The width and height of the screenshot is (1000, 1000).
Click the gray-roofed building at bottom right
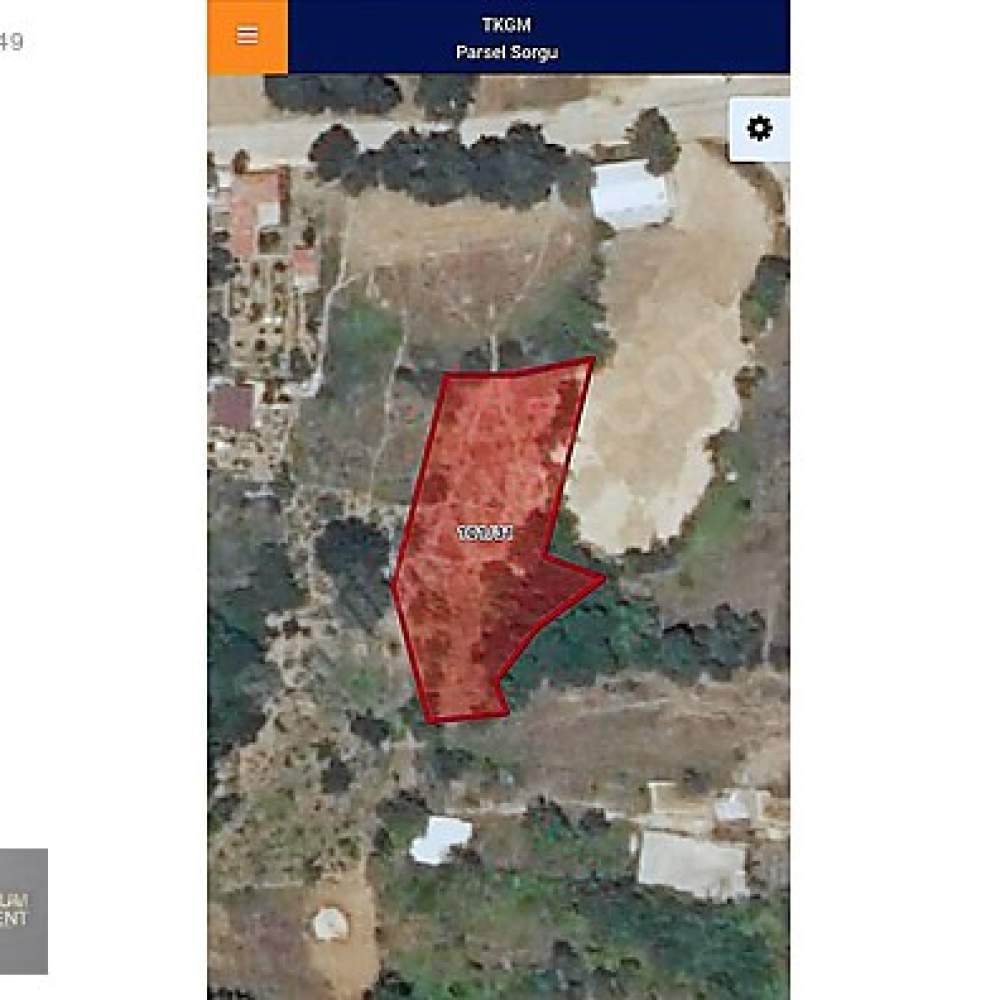coord(692,865)
